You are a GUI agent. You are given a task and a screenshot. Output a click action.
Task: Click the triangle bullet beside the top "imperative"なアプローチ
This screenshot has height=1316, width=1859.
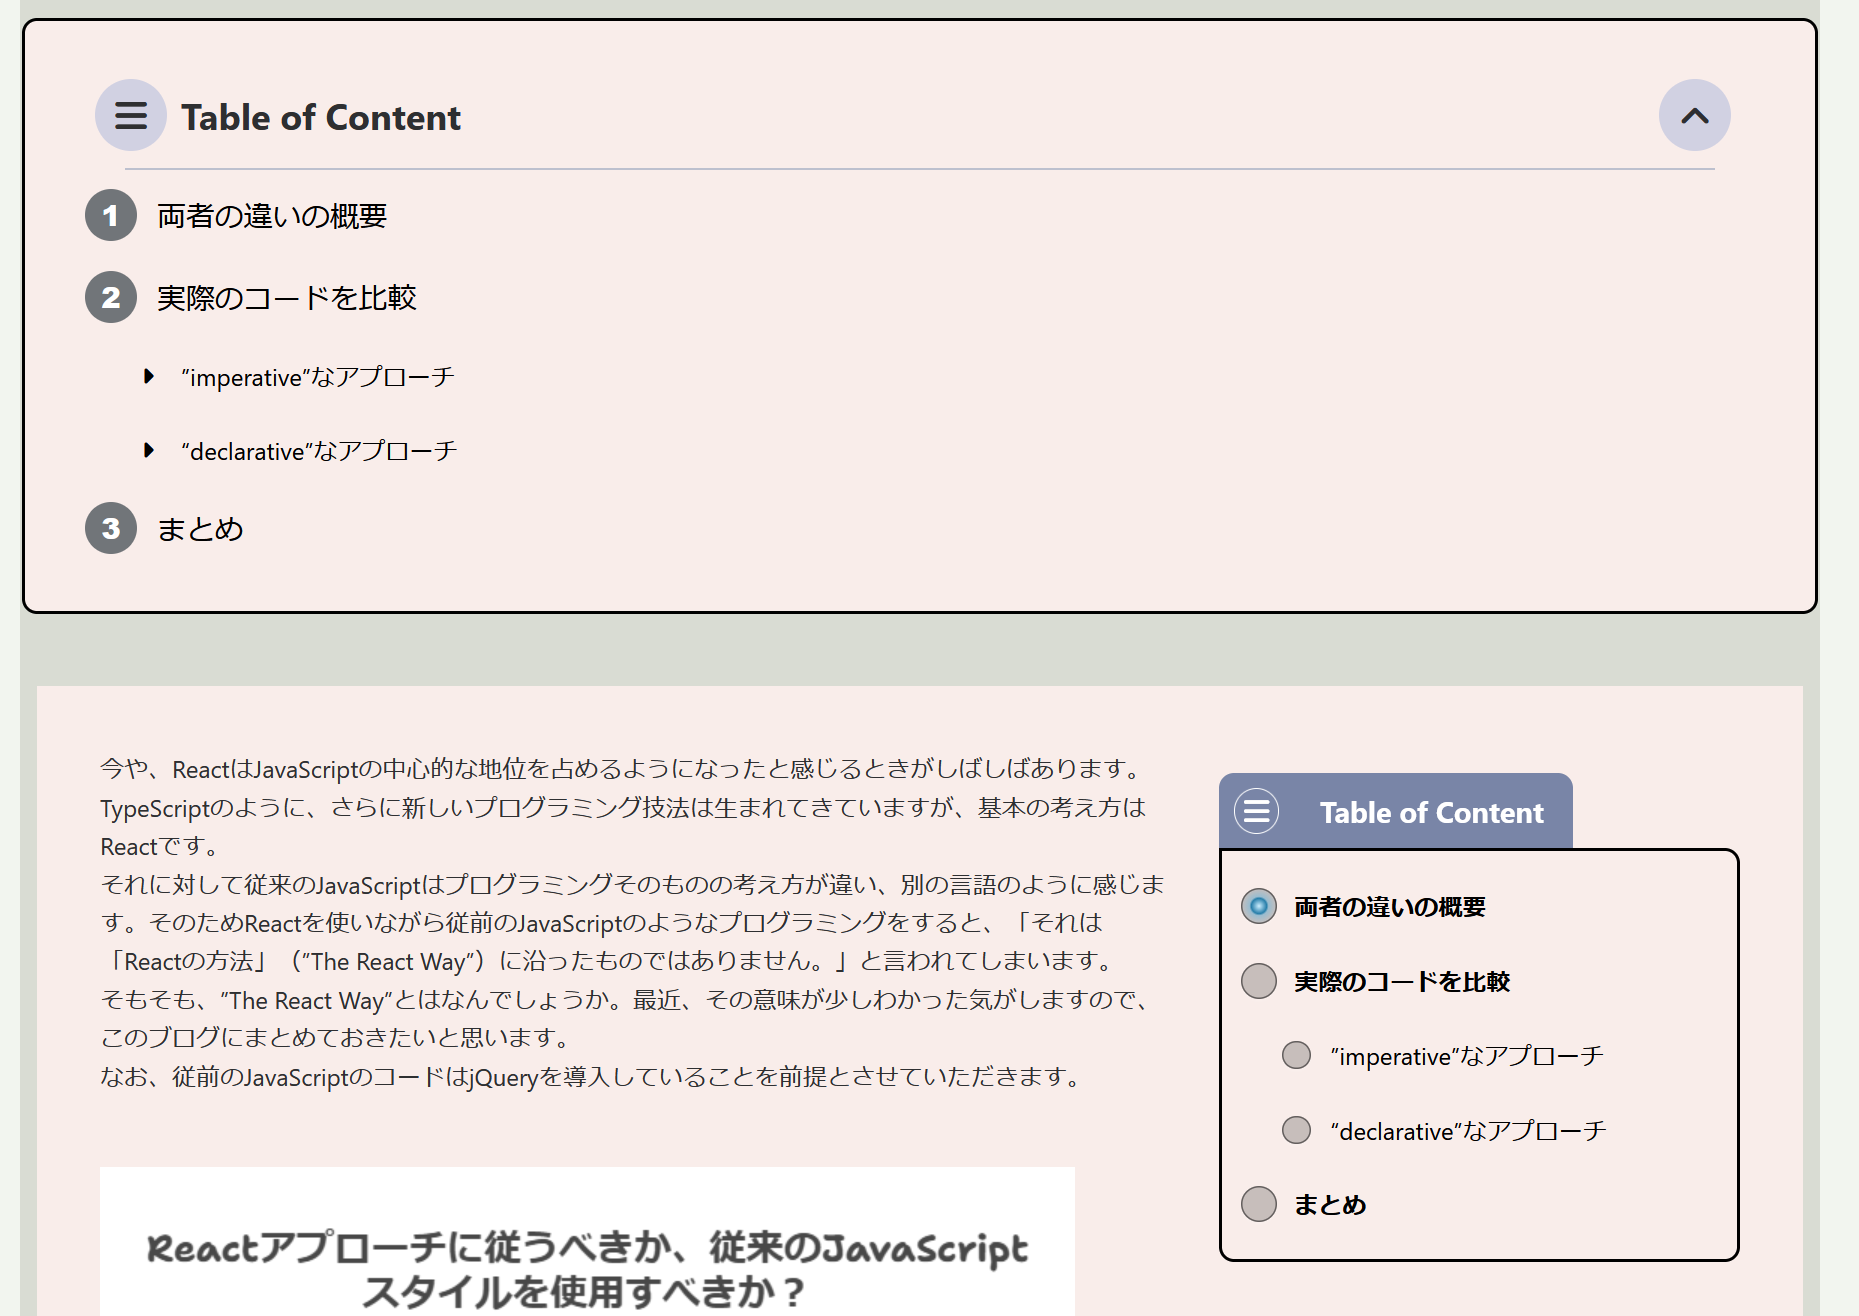coord(149,377)
